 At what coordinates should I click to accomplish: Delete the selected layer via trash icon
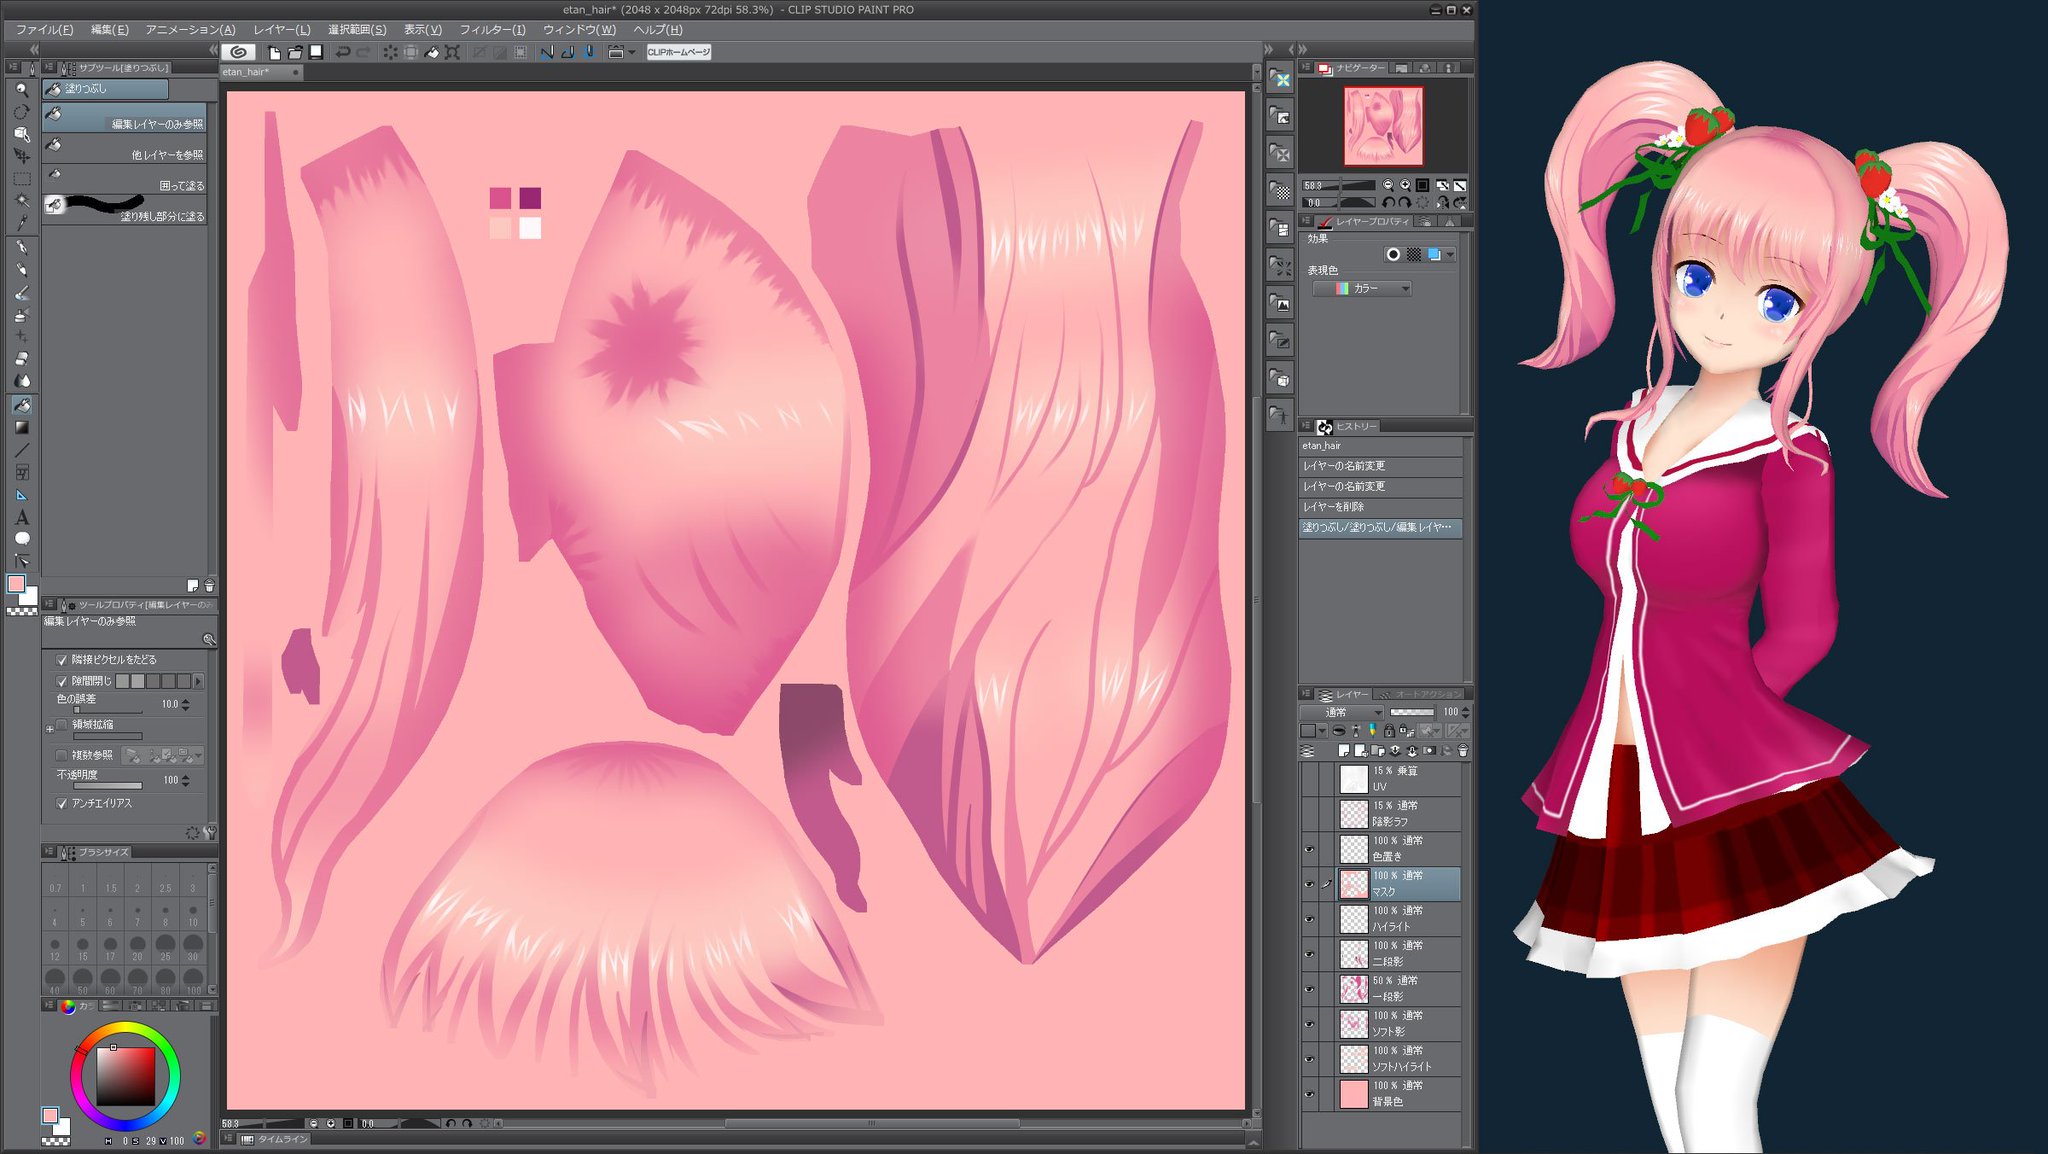point(1463,752)
